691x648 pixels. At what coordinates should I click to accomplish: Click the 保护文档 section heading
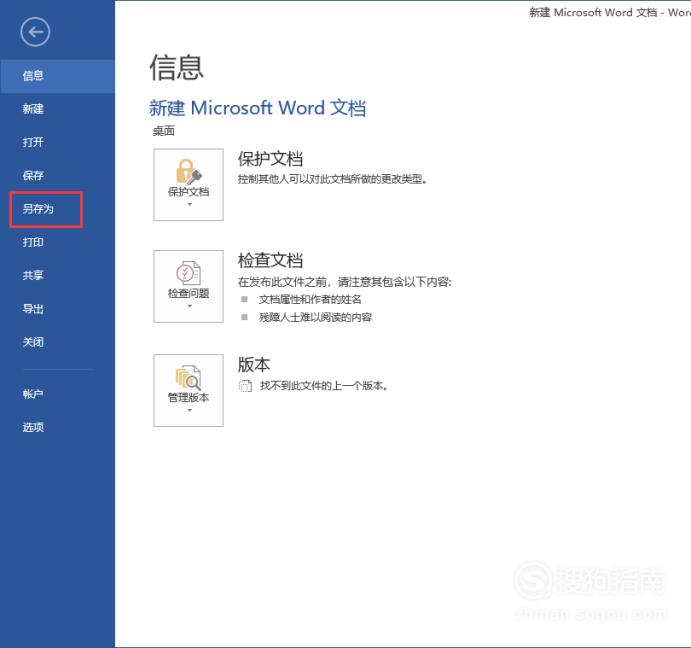270,159
